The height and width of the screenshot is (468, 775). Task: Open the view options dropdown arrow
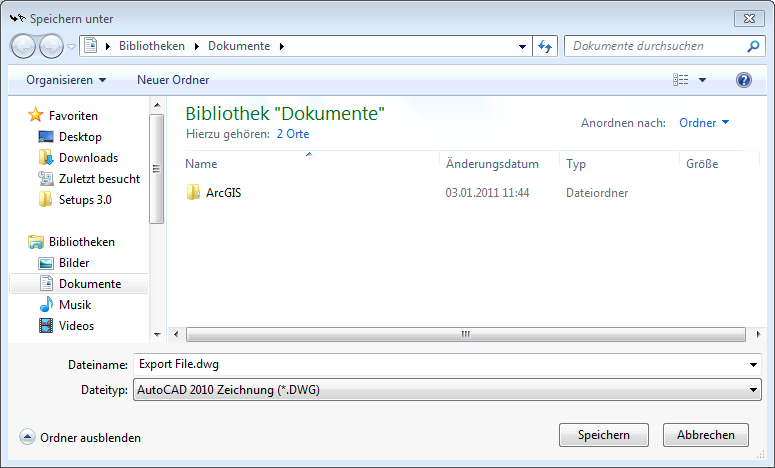tap(702, 80)
